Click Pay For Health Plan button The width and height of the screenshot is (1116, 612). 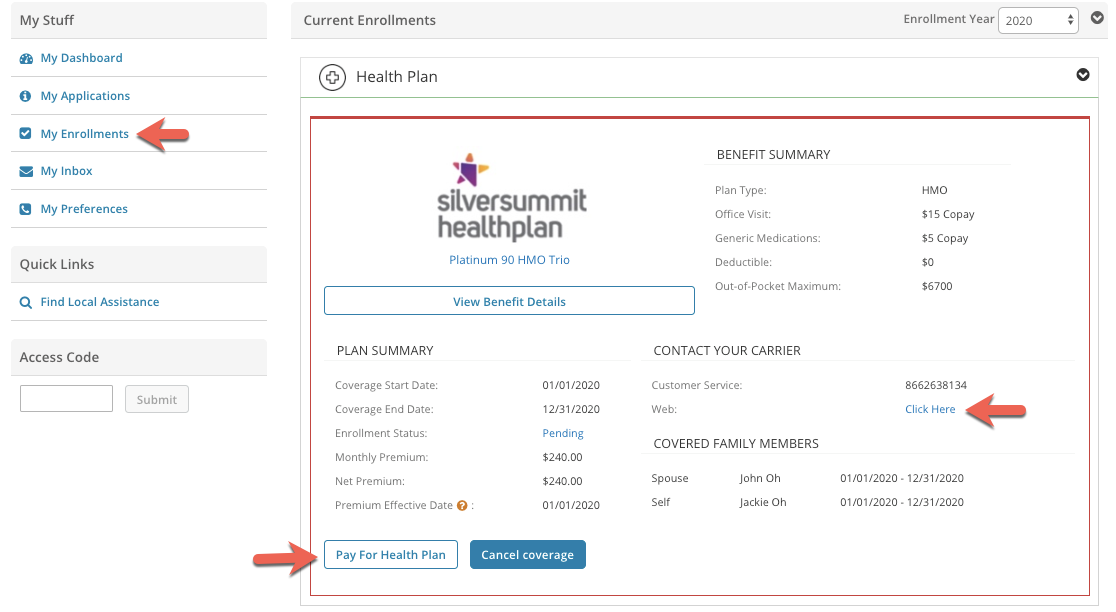[x=391, y=555]
